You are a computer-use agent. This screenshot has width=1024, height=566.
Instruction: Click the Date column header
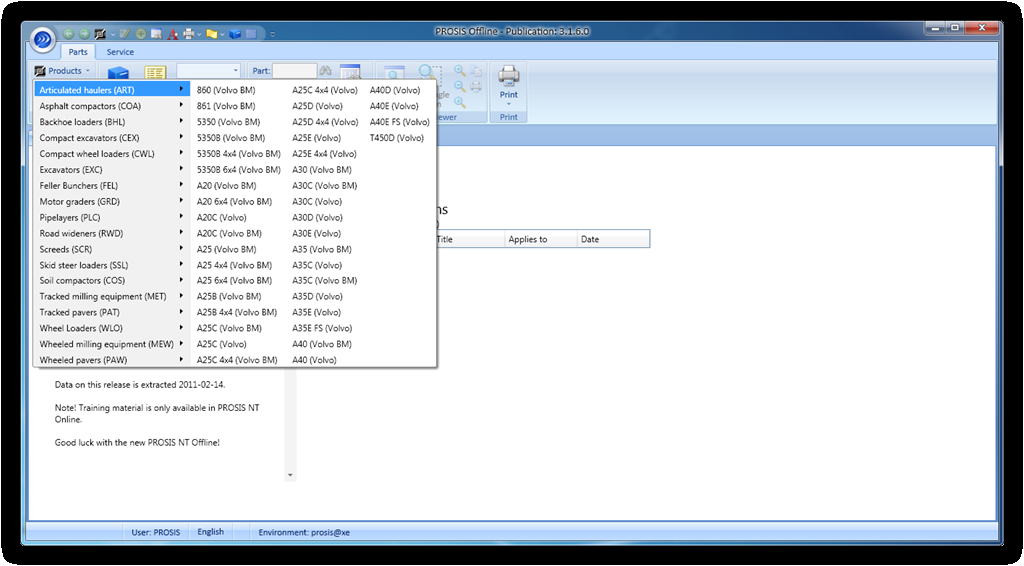click(613, 239)
